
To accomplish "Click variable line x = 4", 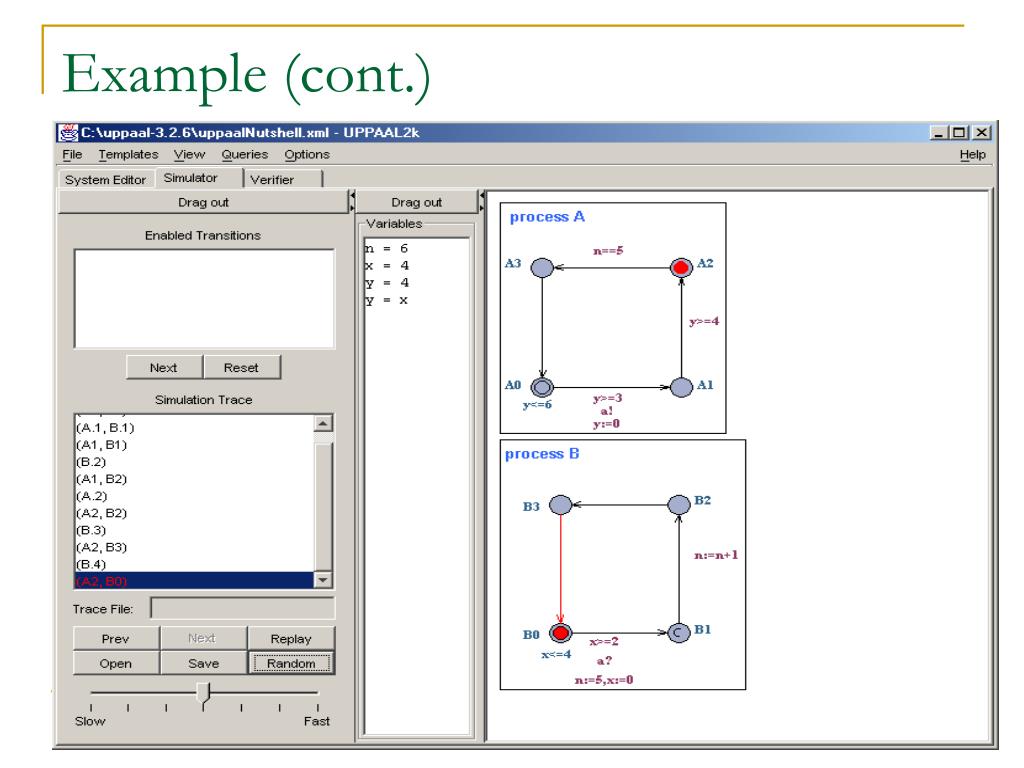I will 387,266.
